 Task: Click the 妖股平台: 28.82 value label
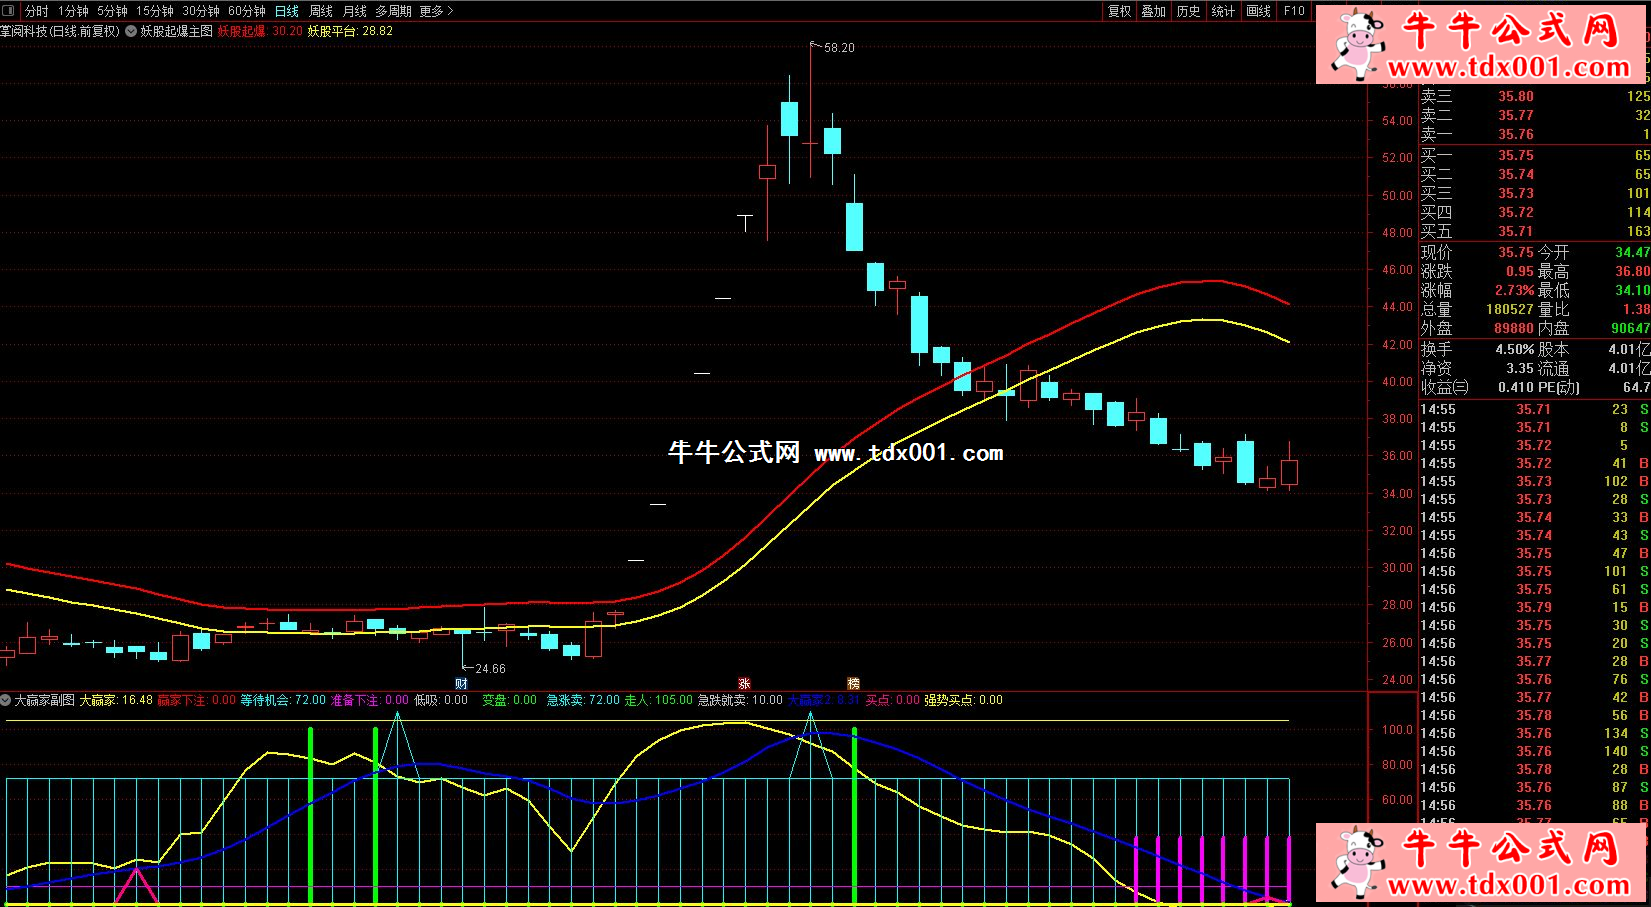pyautogui.click(x=350, y=31)
